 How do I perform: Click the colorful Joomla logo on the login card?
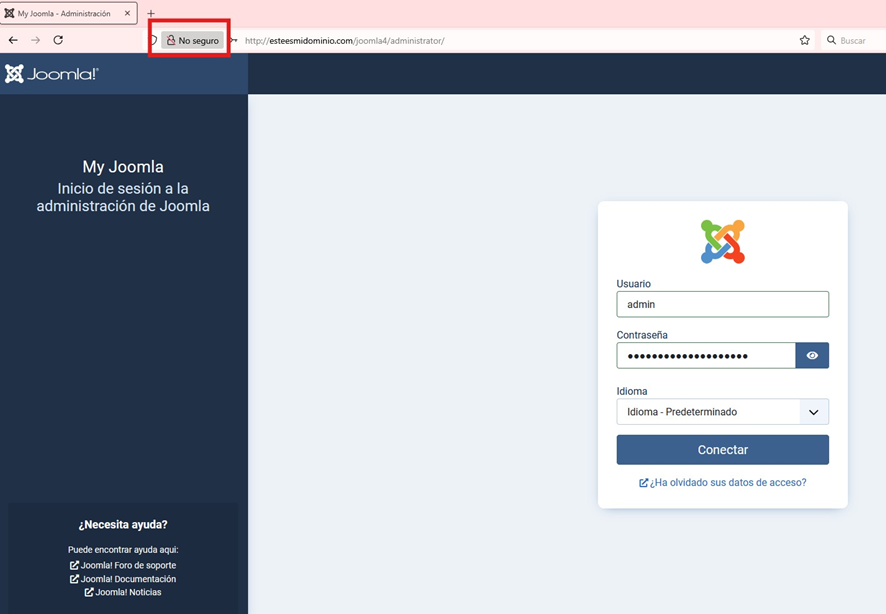click(723, 242)
